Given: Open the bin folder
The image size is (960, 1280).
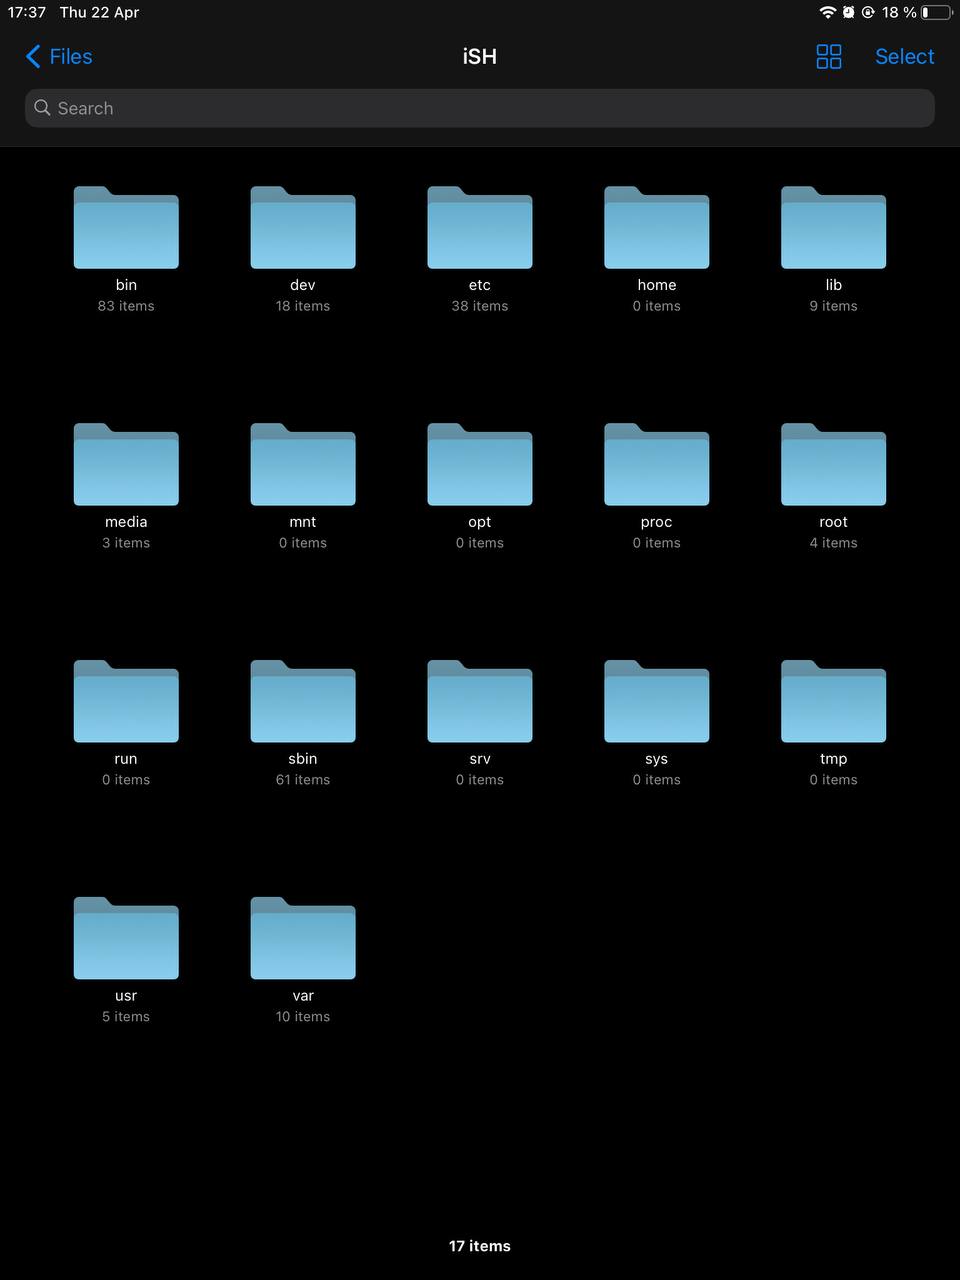Looking at the screenshot, I should (126, 228).
